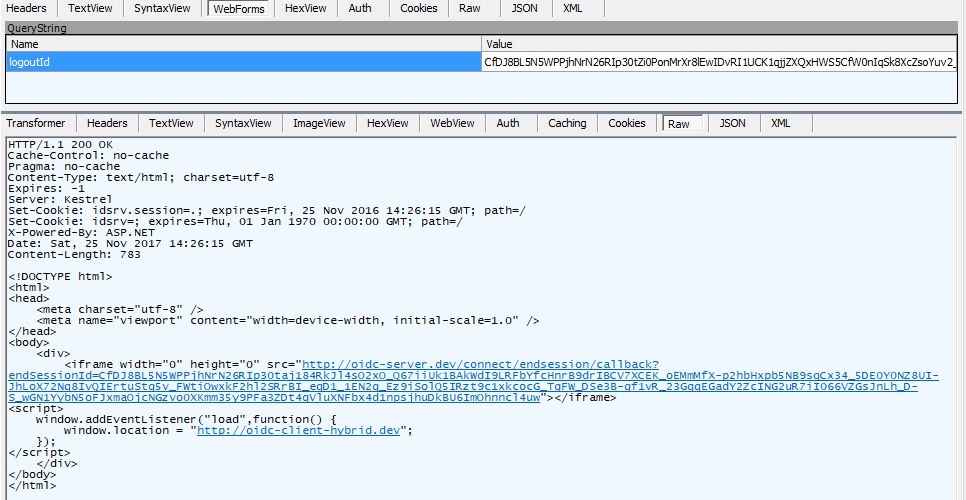Click the Content-Length: 783 line
This screenshot has width=966, height=500.
[74, 254]
